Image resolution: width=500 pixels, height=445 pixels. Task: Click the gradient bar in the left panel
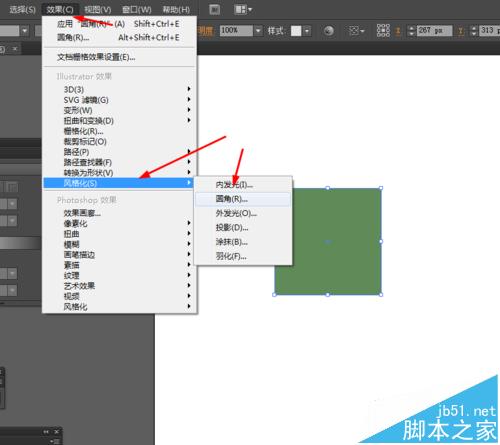pos(20,243)
